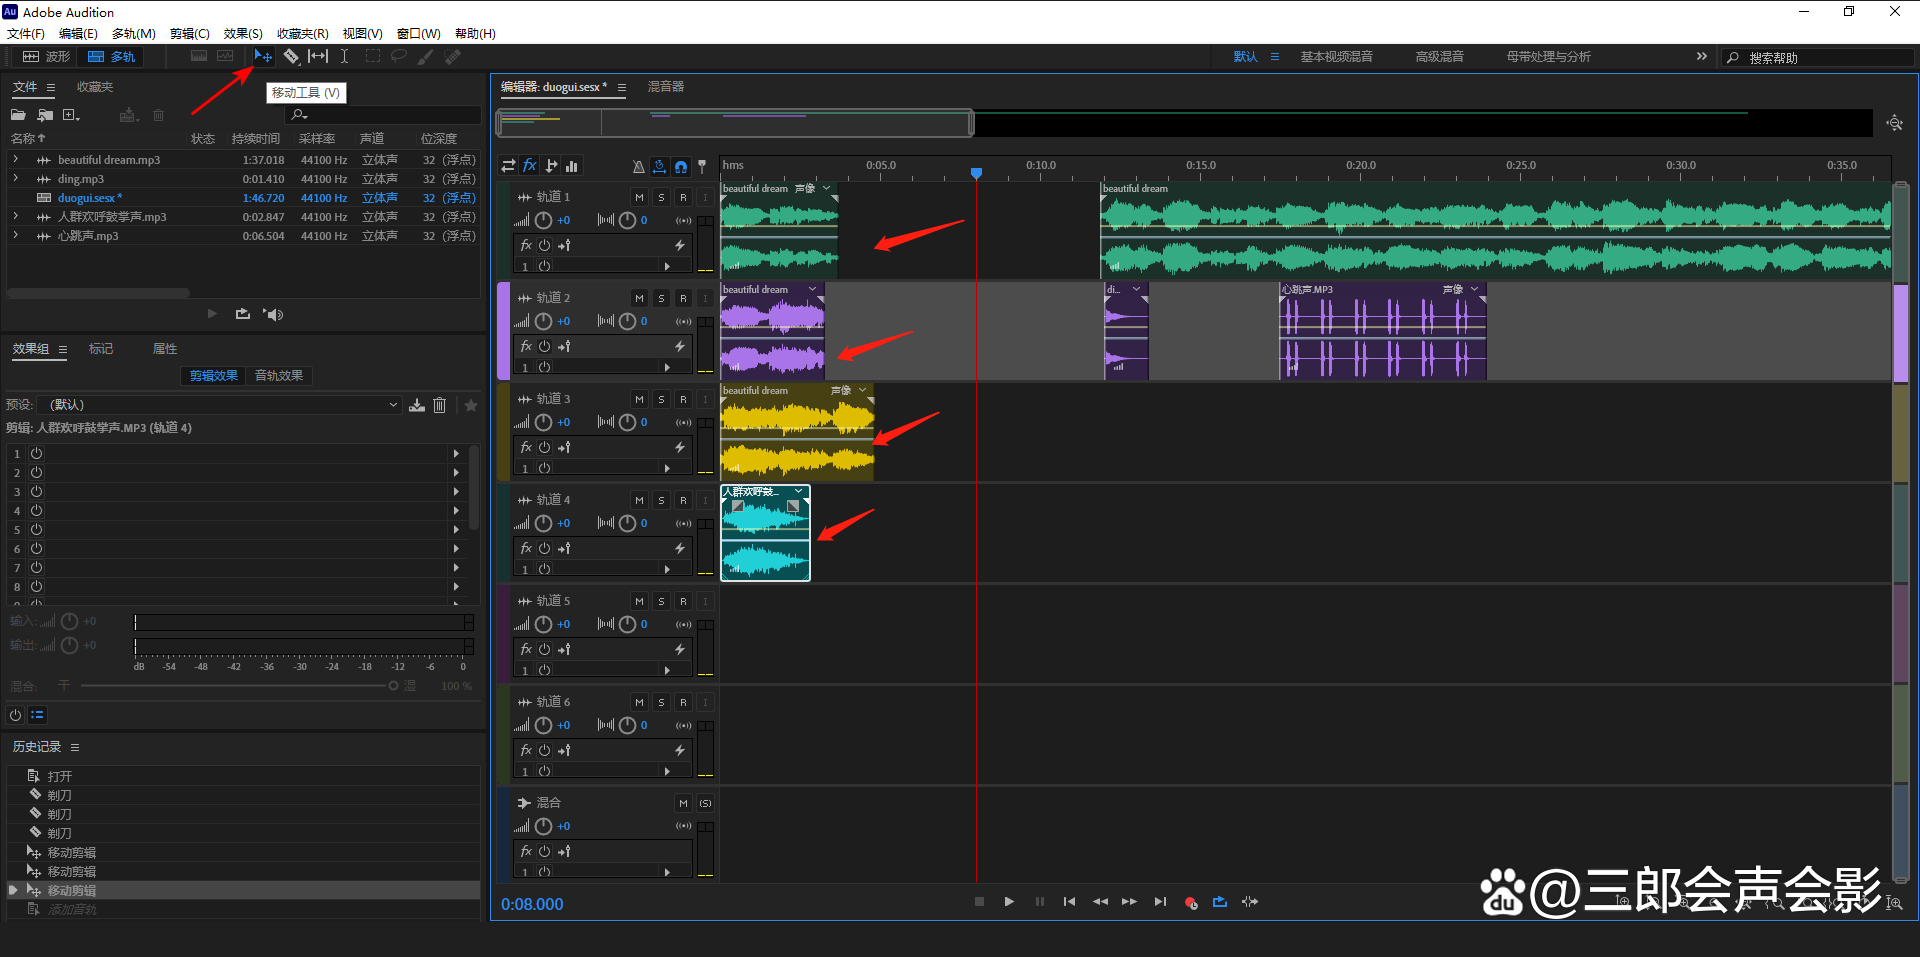Viewport: 1920px width, 957px height.
Task: Open file folder icon in Files panel
Action: click(x=18, y=115)
